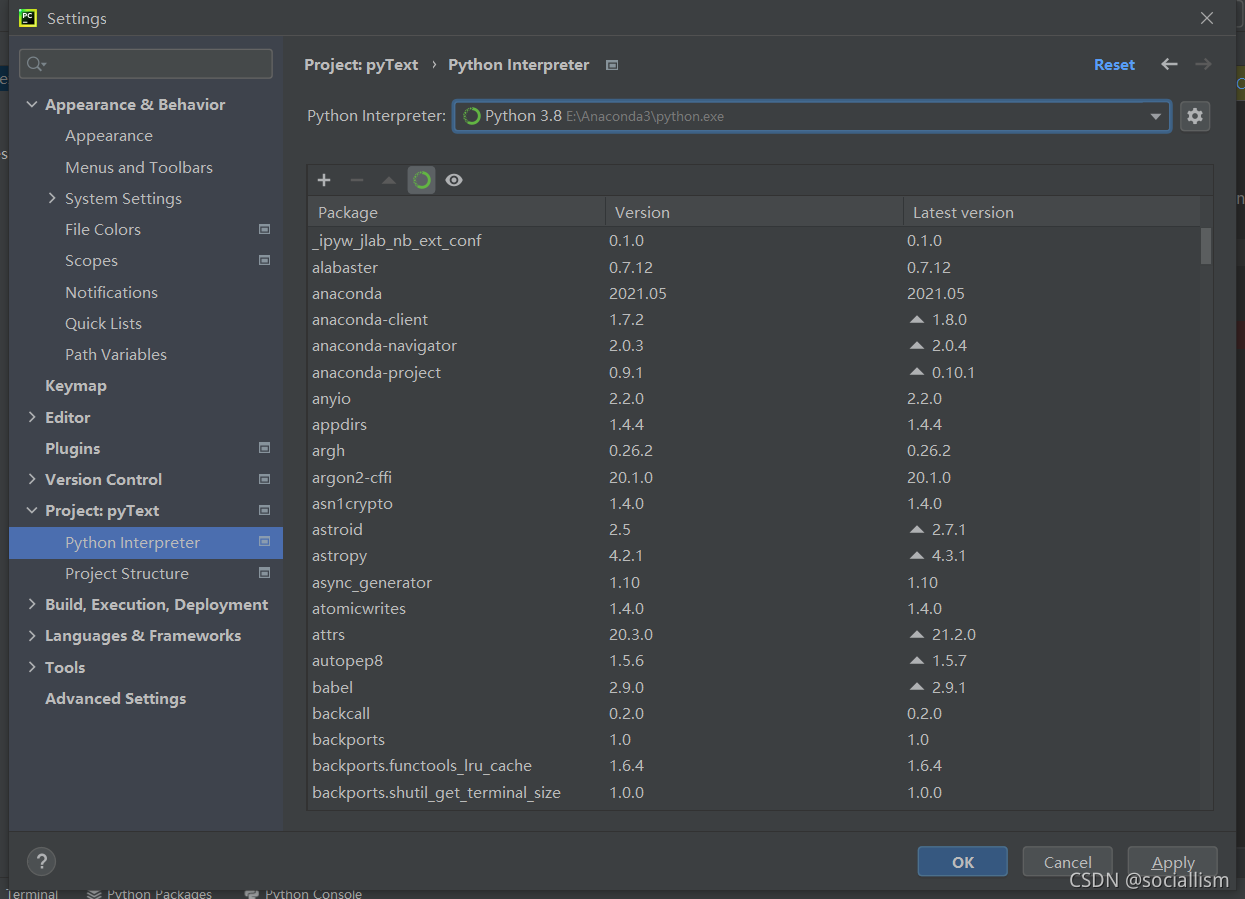The image size is (1245, 899).
Task: Click upgrade arrow for babel 2.9.1
Action: (x=916, y=688)
